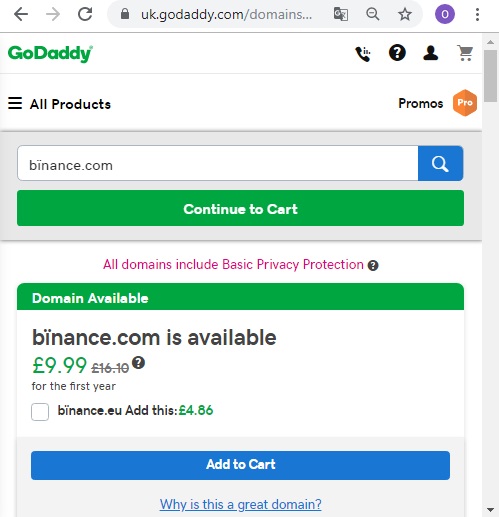499x517 pixels.
Task: Click the domain search input field
Action: pos(218,163)
